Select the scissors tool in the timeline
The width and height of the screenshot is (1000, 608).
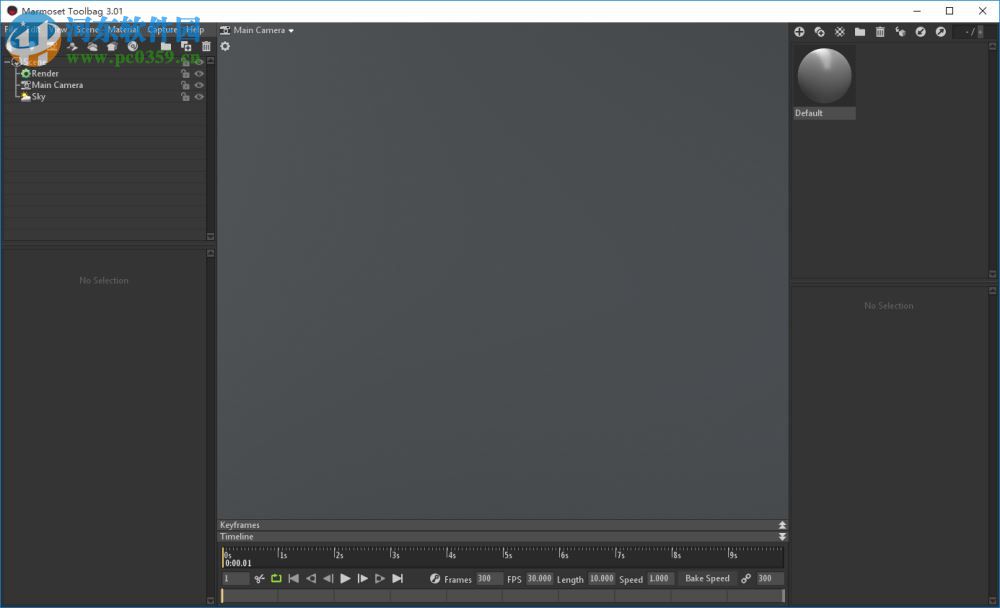coord(259,578)
